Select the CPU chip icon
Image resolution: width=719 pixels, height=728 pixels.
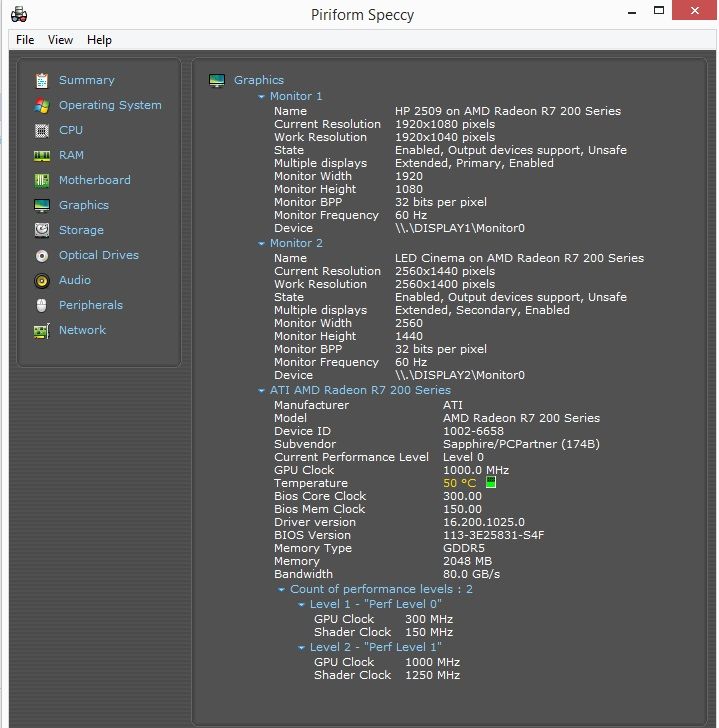pyautogui.click(x=41, y=130)
